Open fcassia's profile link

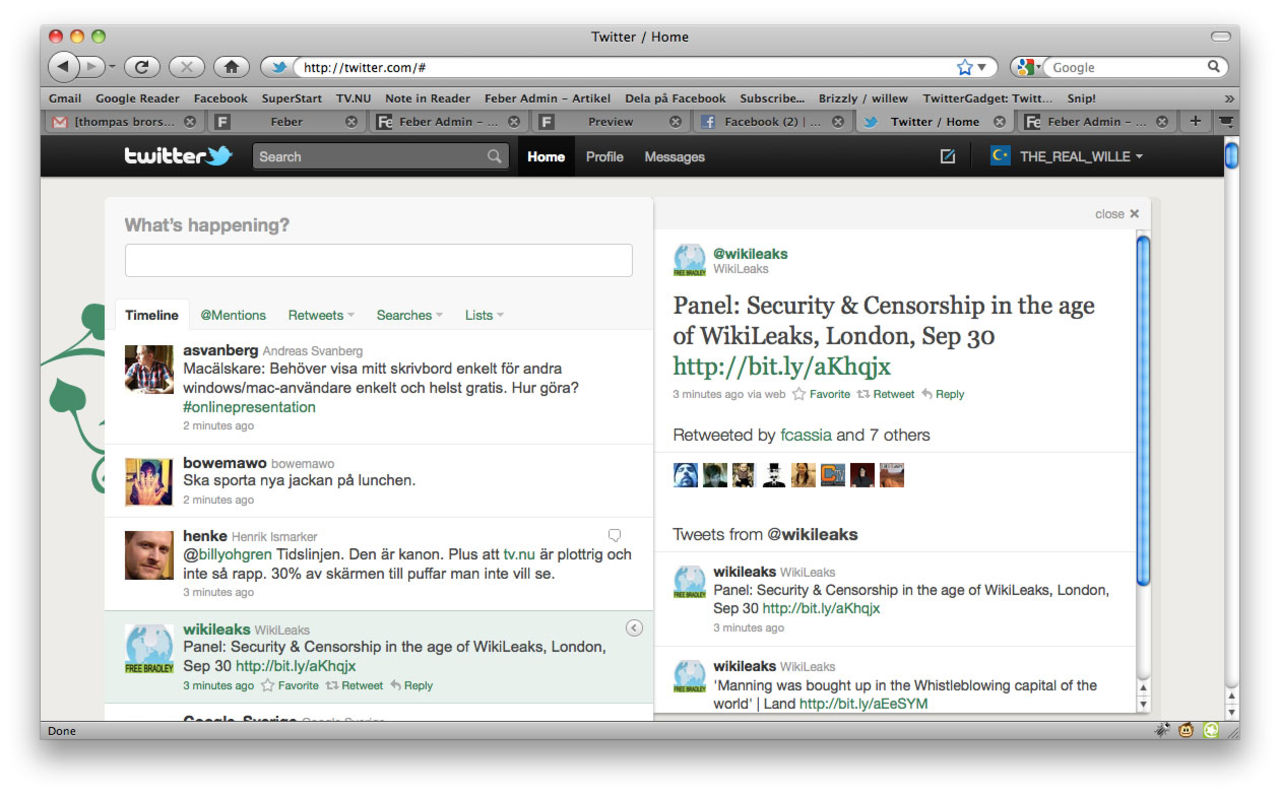coord(806,435)
